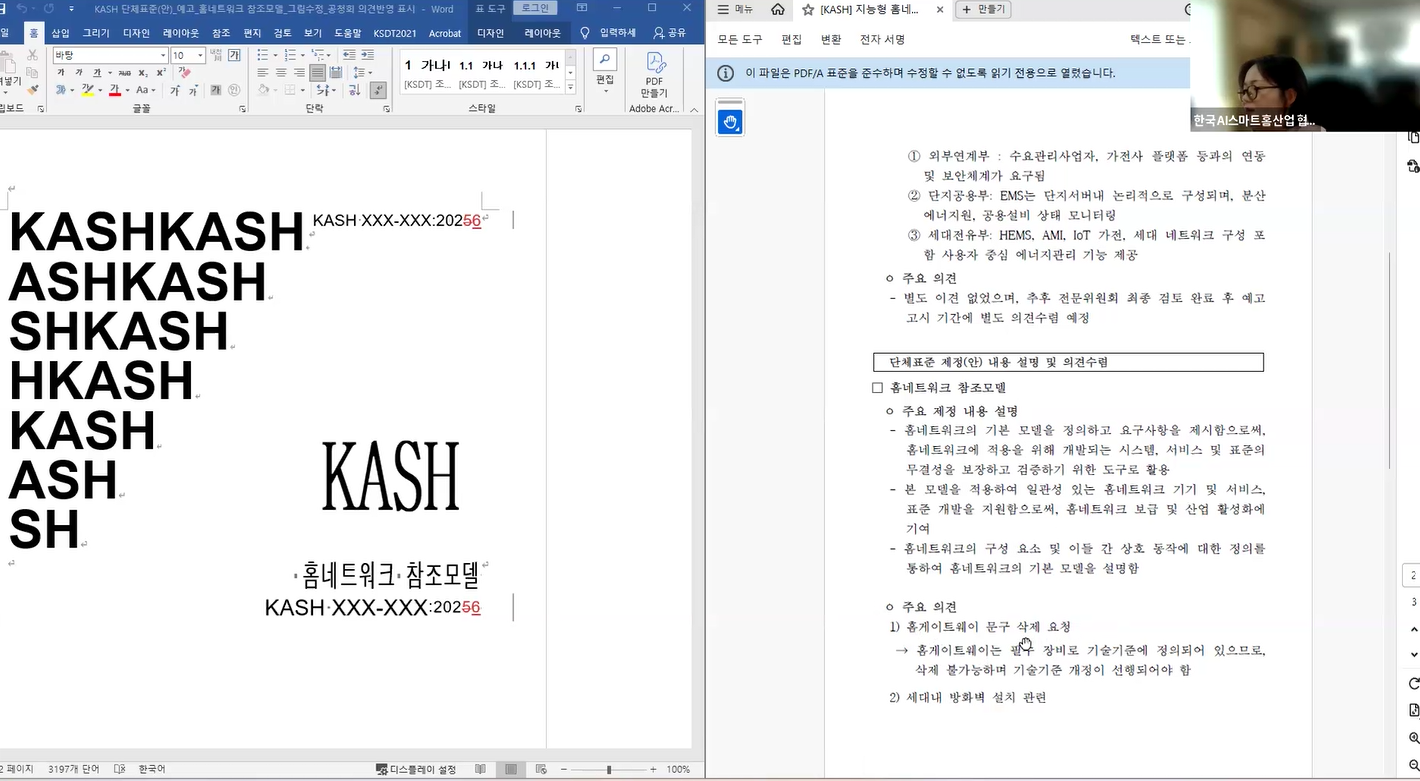
Task: Open the font size dropdown showing 10
Action: 200,55
